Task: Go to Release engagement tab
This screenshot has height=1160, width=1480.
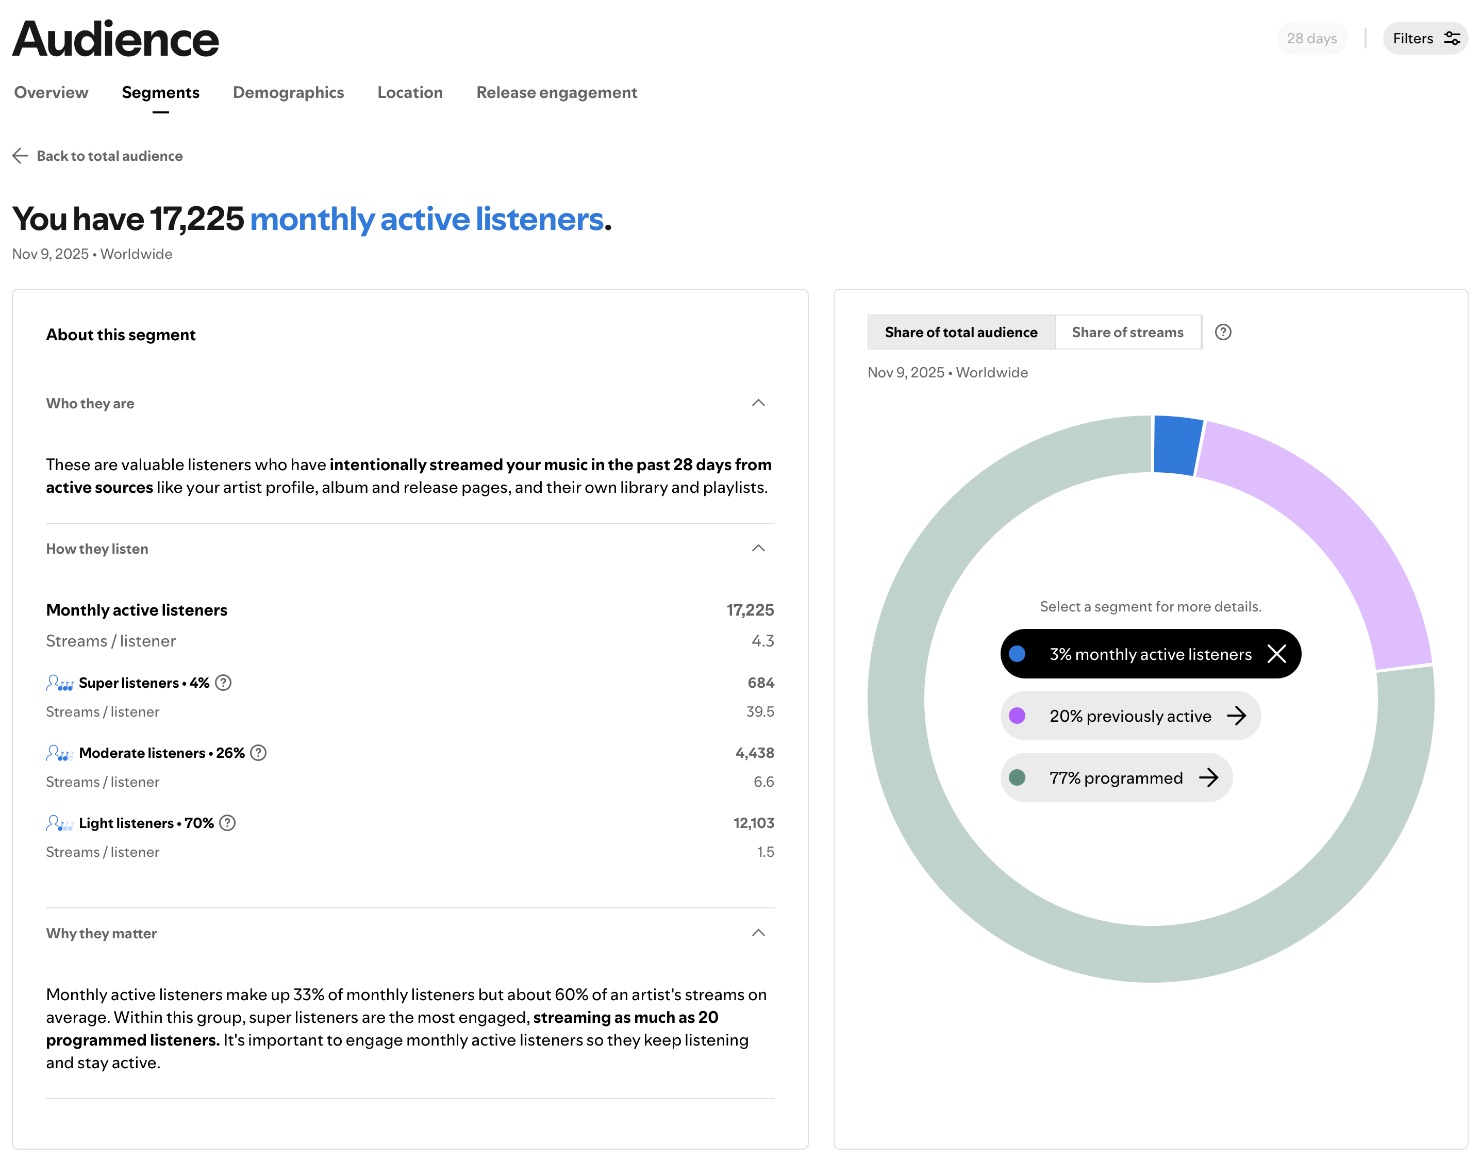Action: click(x=556, y=93)
